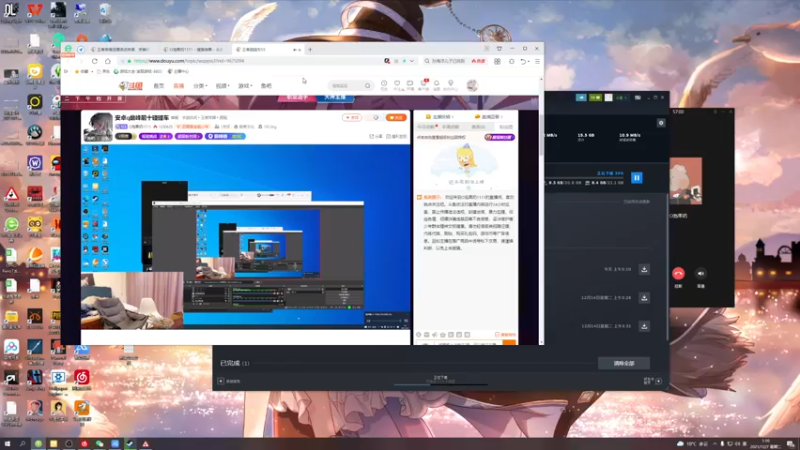The height and width of the screenshot is (450, 800).
Task: Open Douyu 首页 nav item
Action: tap(159, 86)
